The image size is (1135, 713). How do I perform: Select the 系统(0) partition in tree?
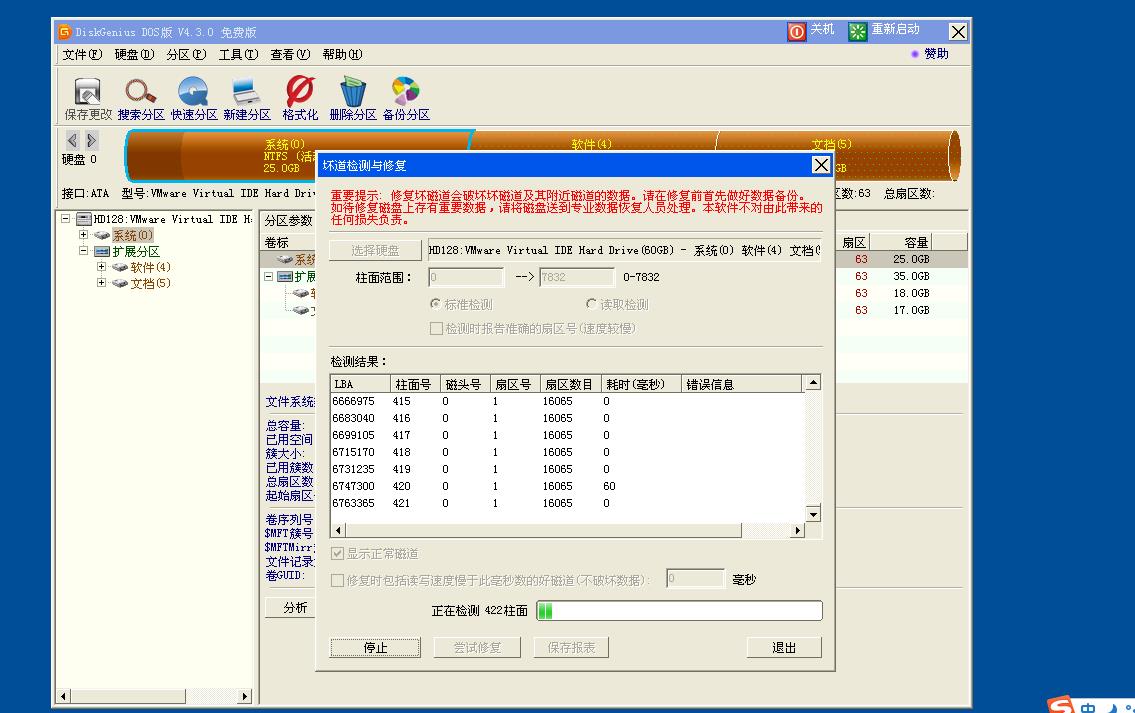(132, 235)
